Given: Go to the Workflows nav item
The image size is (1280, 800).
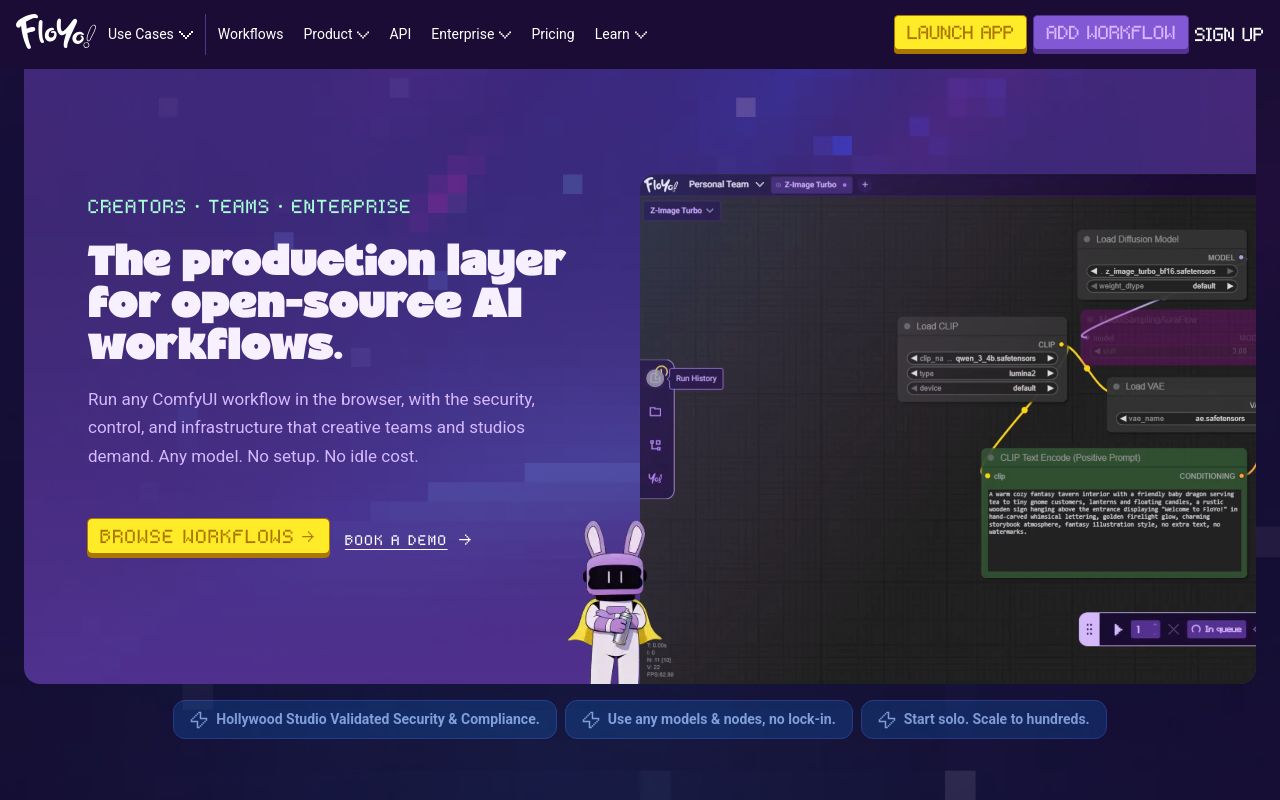Looking at the screenshot, I should click(x=250, y=34).
